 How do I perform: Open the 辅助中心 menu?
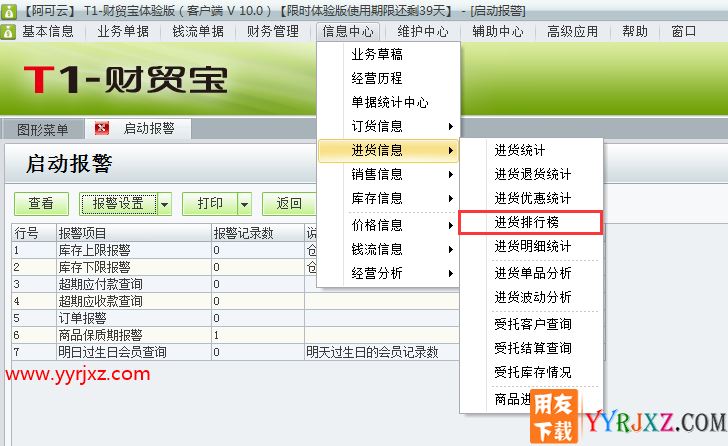click(498, 32)
